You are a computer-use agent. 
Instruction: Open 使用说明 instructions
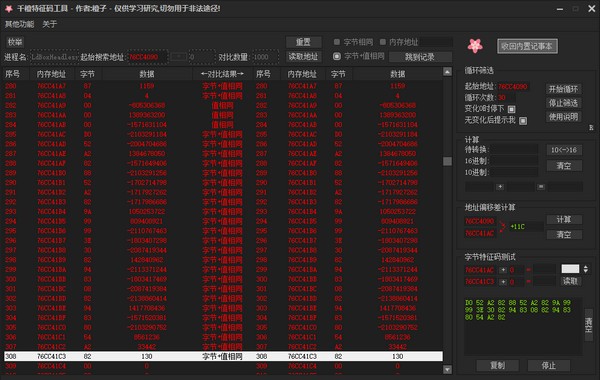click(x=564, y=117)
